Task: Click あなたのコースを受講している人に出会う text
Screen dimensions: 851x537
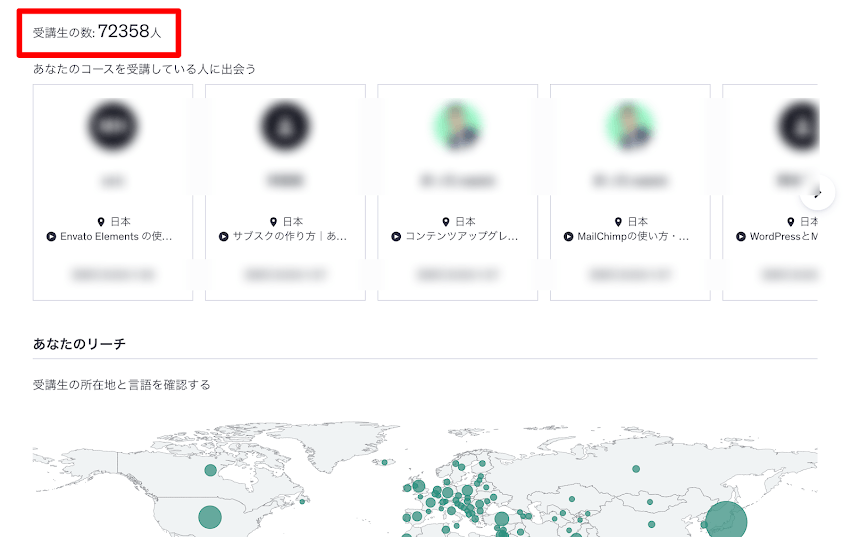Action: click(x=144, y=69)
